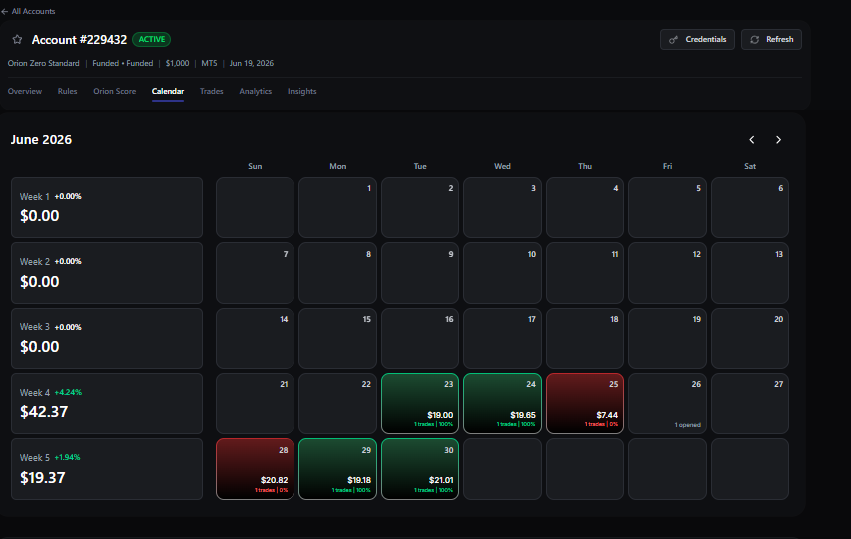
Task: Select calendar day 21
Action: (x=255, y=403)
